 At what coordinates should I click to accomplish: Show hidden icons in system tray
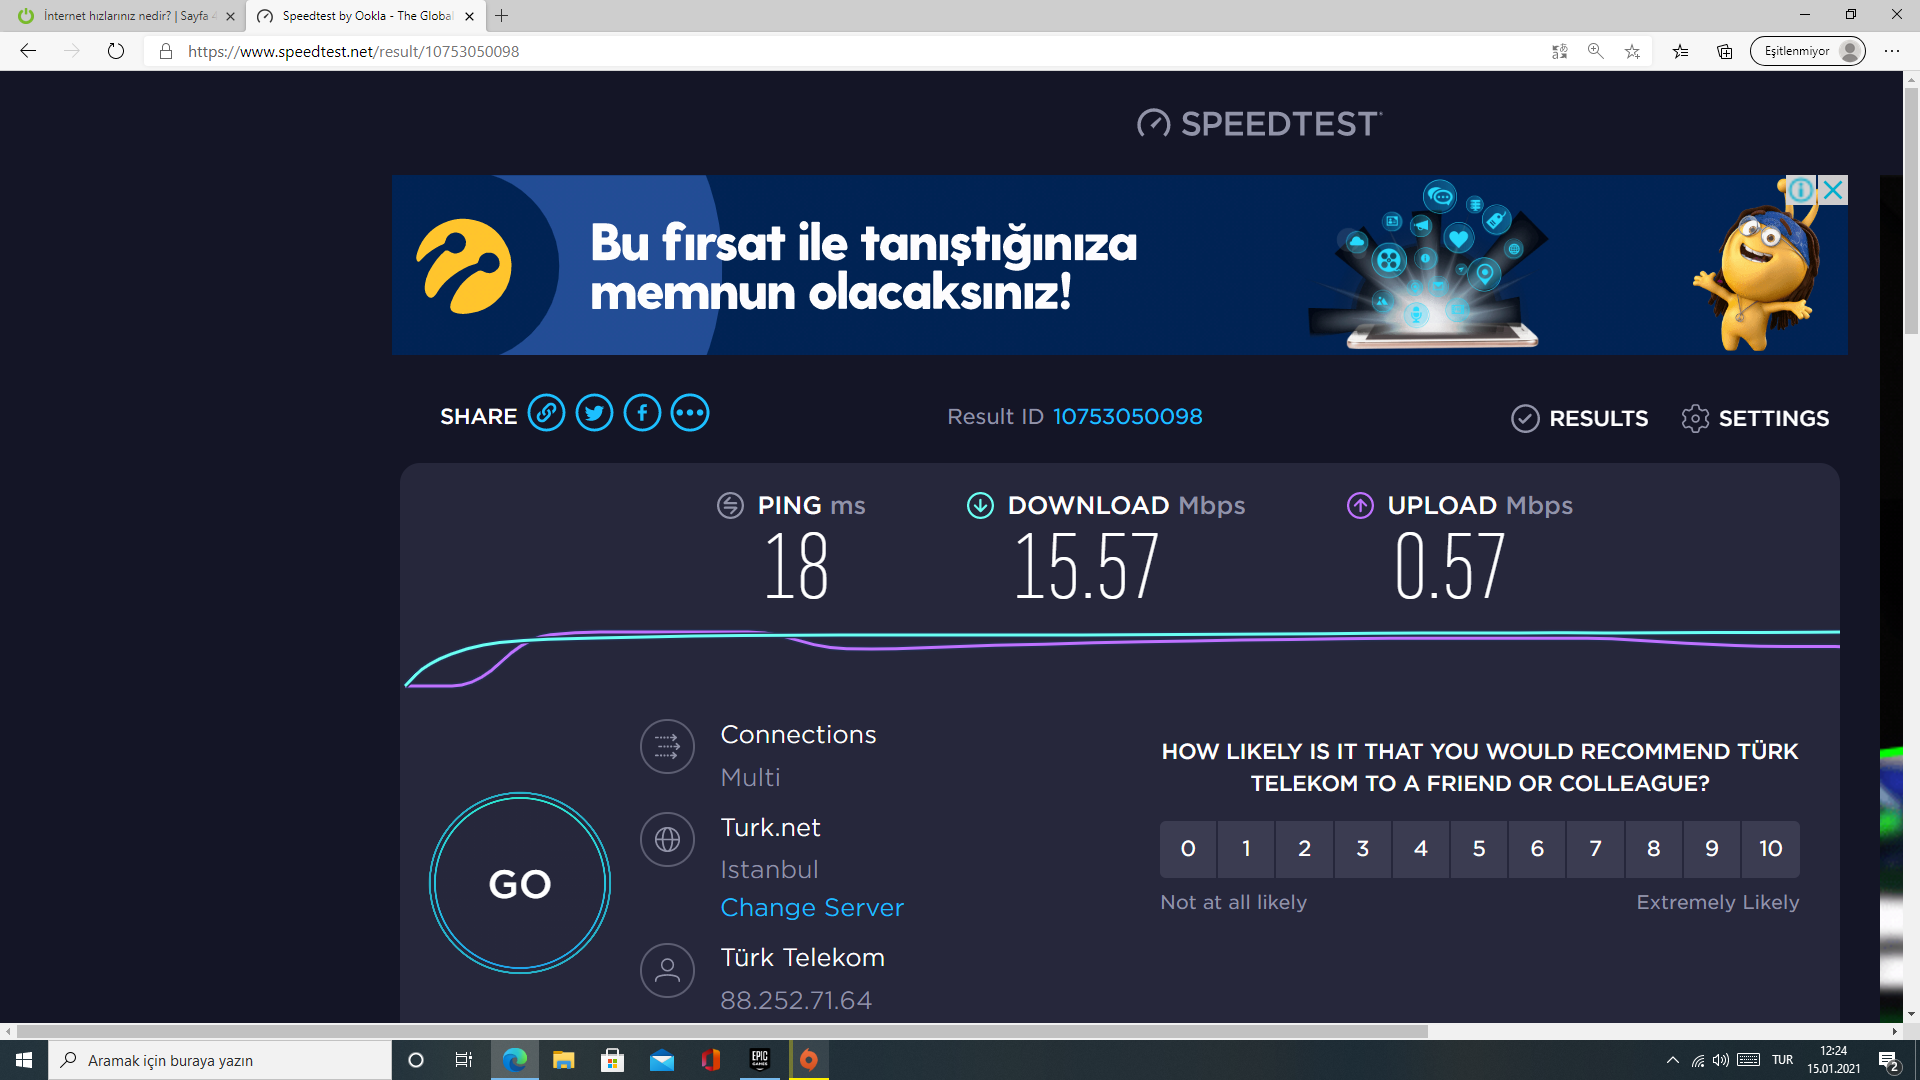pos(1672,1060)
